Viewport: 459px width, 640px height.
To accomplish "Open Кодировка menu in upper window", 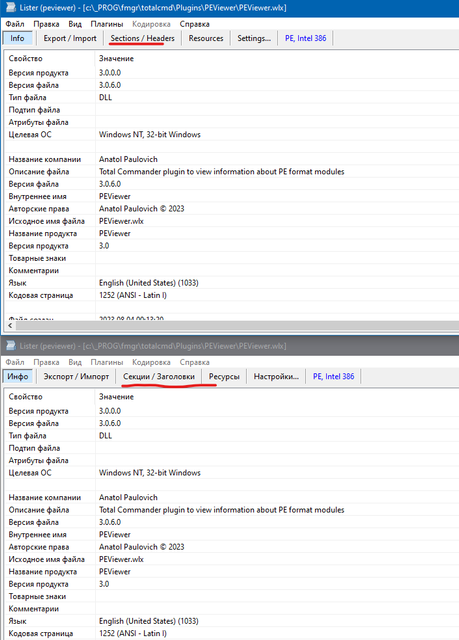I will [151, 24].
